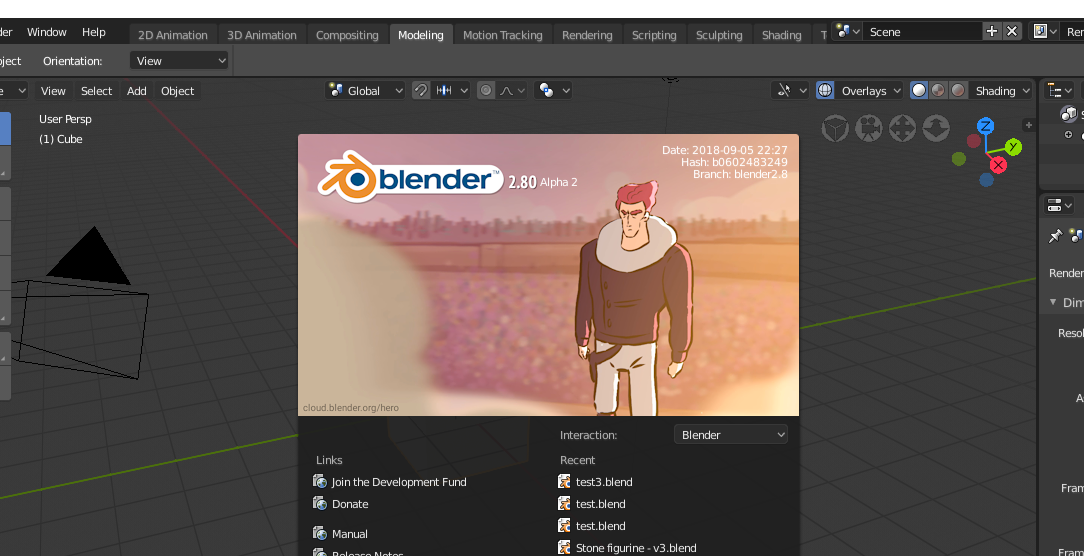The height and width of the screenshot is (556, 1084).
Task: Select rendered shading mode
Action: (x=957, y=91)
